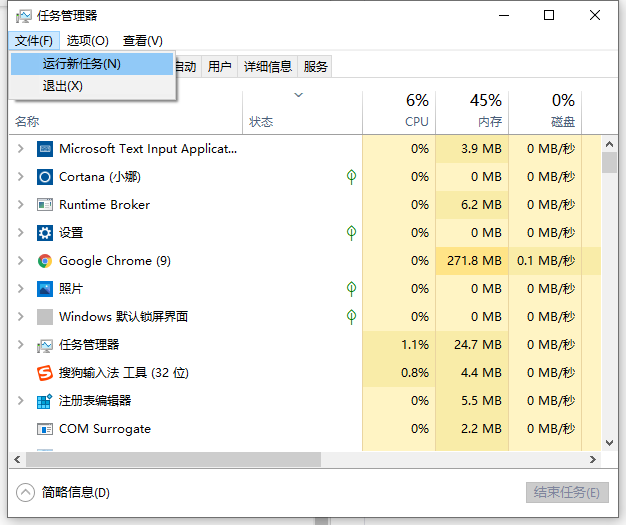Select 退出(X) in the file menu

click(x=62, y=87)
